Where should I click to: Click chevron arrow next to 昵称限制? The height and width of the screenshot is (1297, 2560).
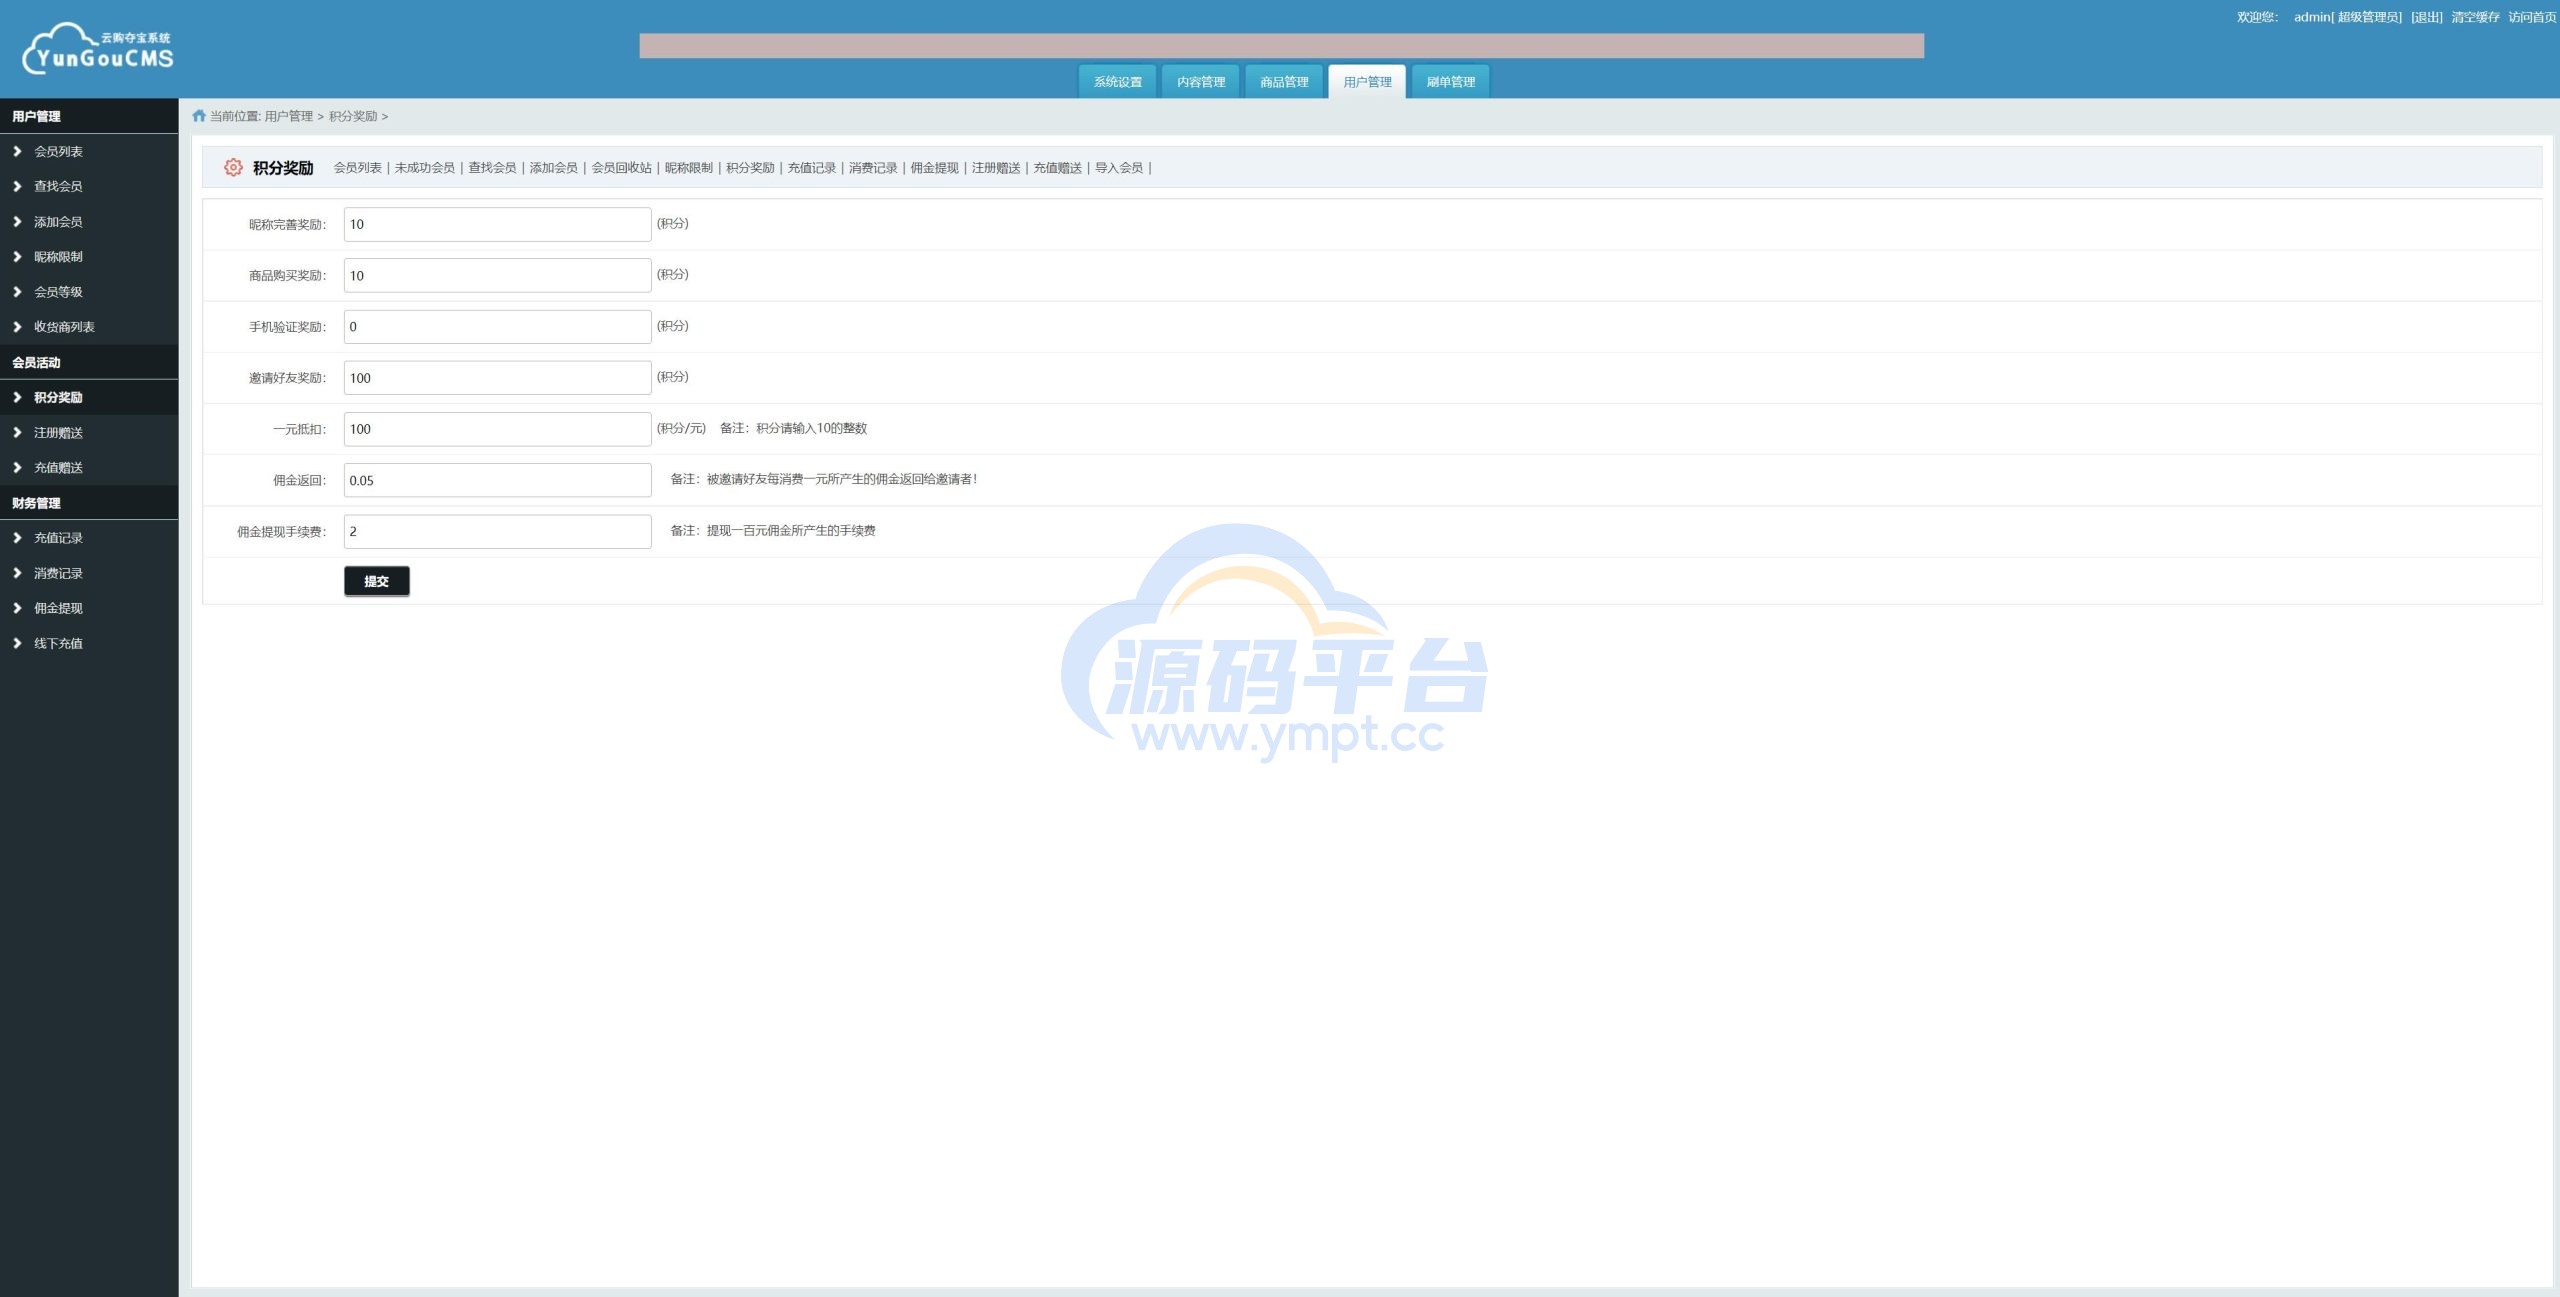click(17, 256)
